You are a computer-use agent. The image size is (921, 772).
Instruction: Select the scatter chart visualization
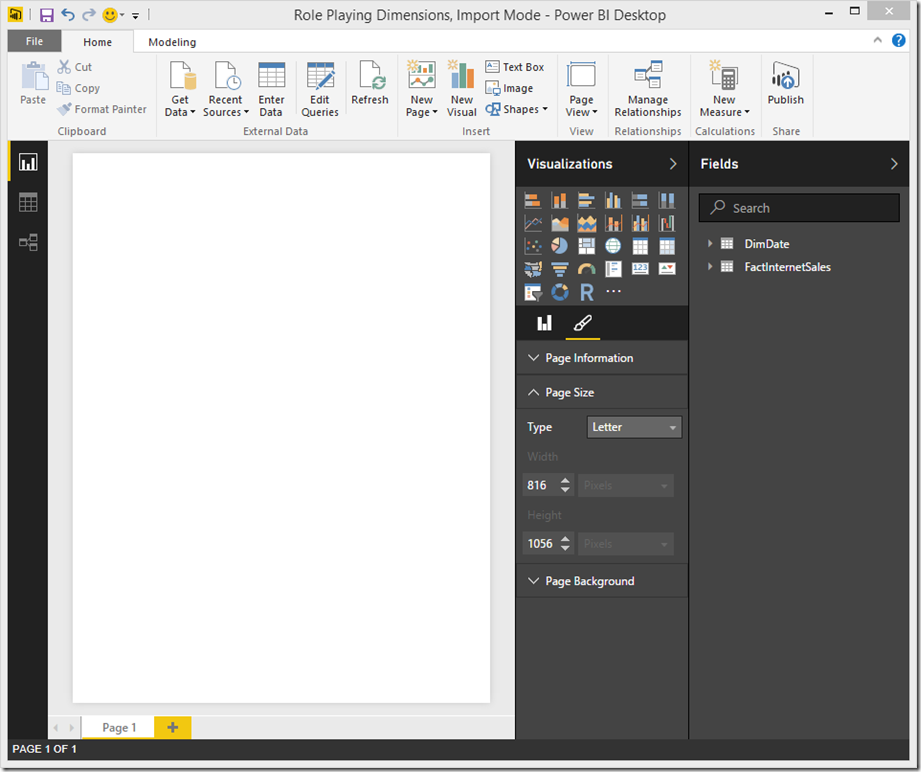pos(533,246)
